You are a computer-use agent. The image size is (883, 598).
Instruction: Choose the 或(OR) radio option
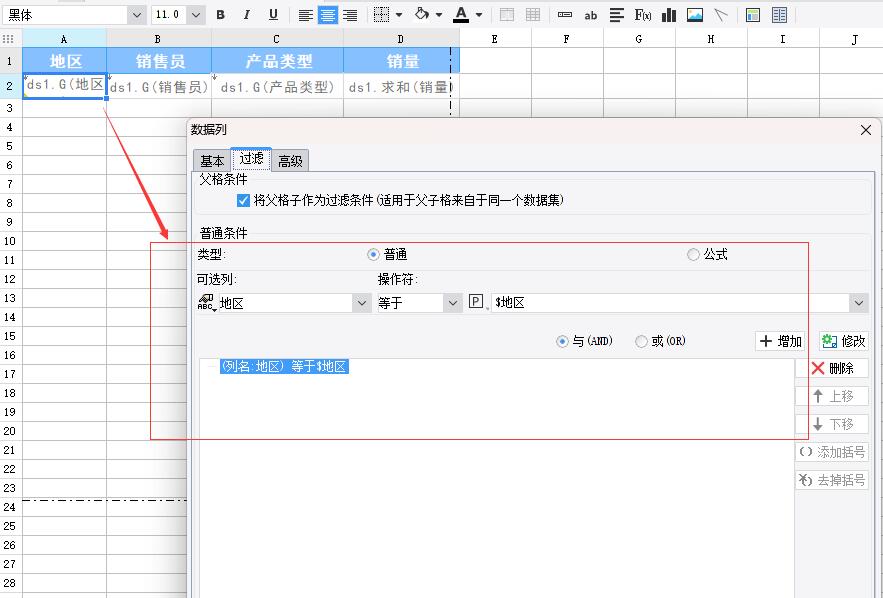642,341
